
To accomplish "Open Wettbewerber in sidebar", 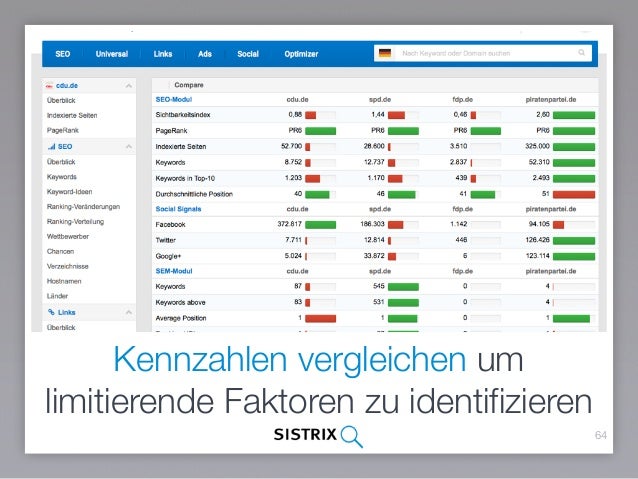I will [68, 236].
